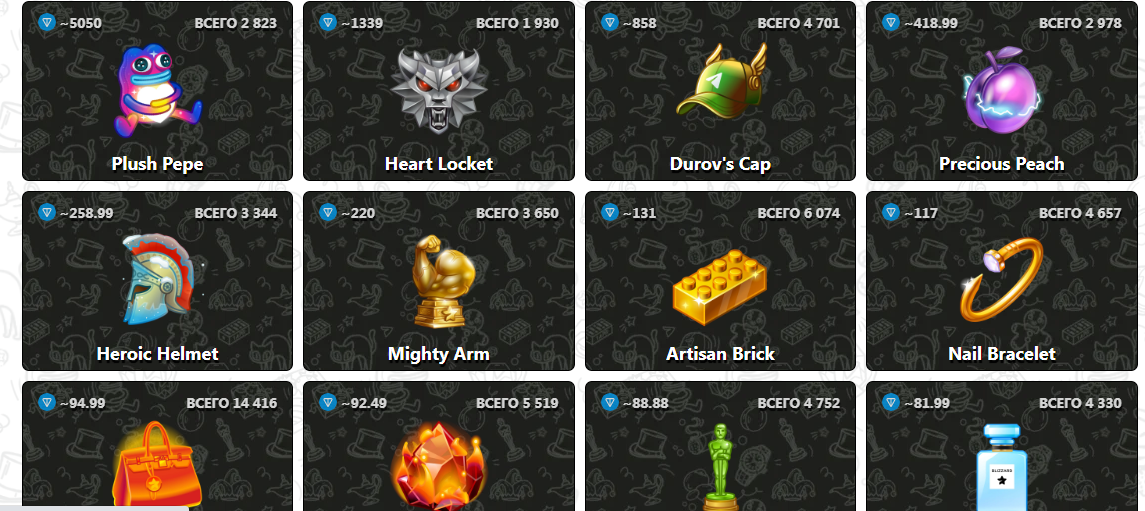Click the Precious Peach purple fruit icon
The image size is (1145, 511).
point(1000,91)
